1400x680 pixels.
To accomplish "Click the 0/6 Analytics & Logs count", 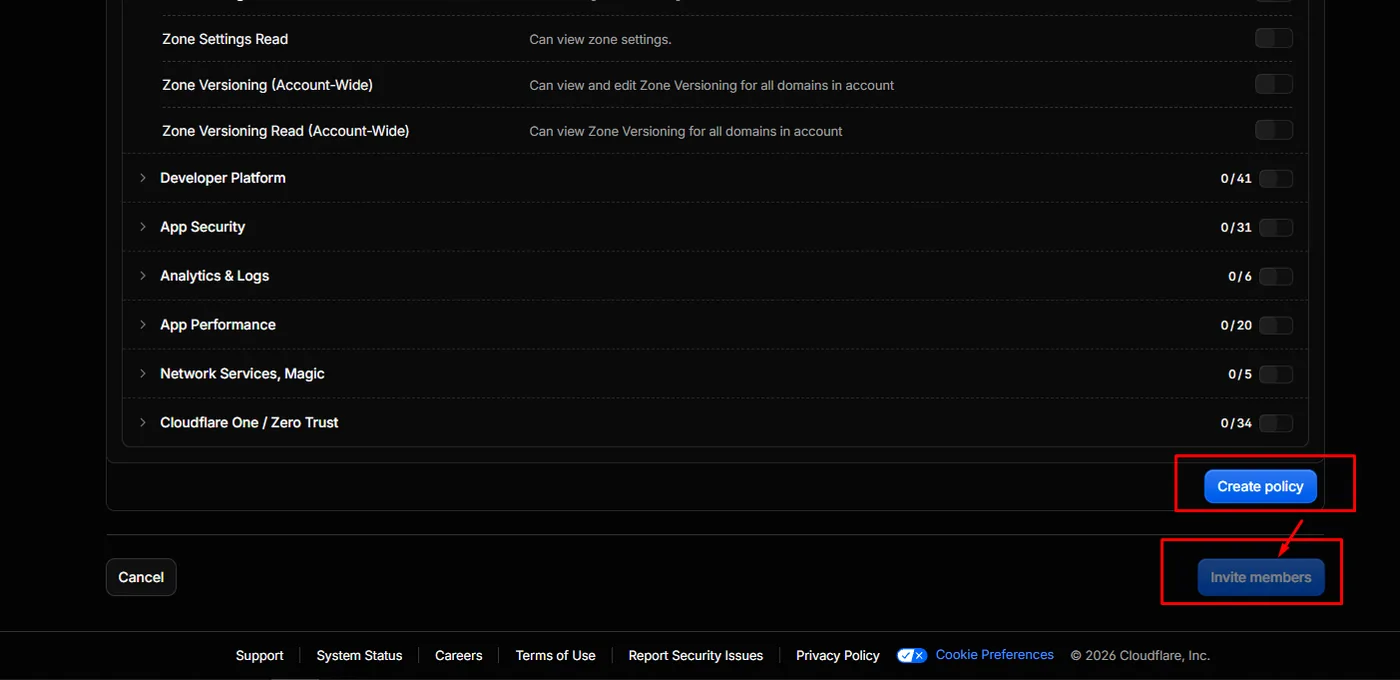I will (1240, 277).
